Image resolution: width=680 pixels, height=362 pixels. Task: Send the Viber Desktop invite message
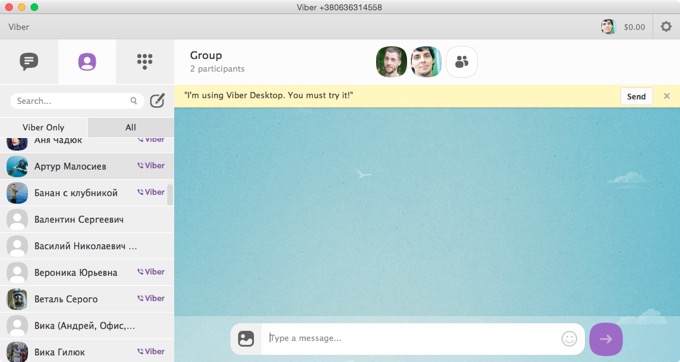636,96
